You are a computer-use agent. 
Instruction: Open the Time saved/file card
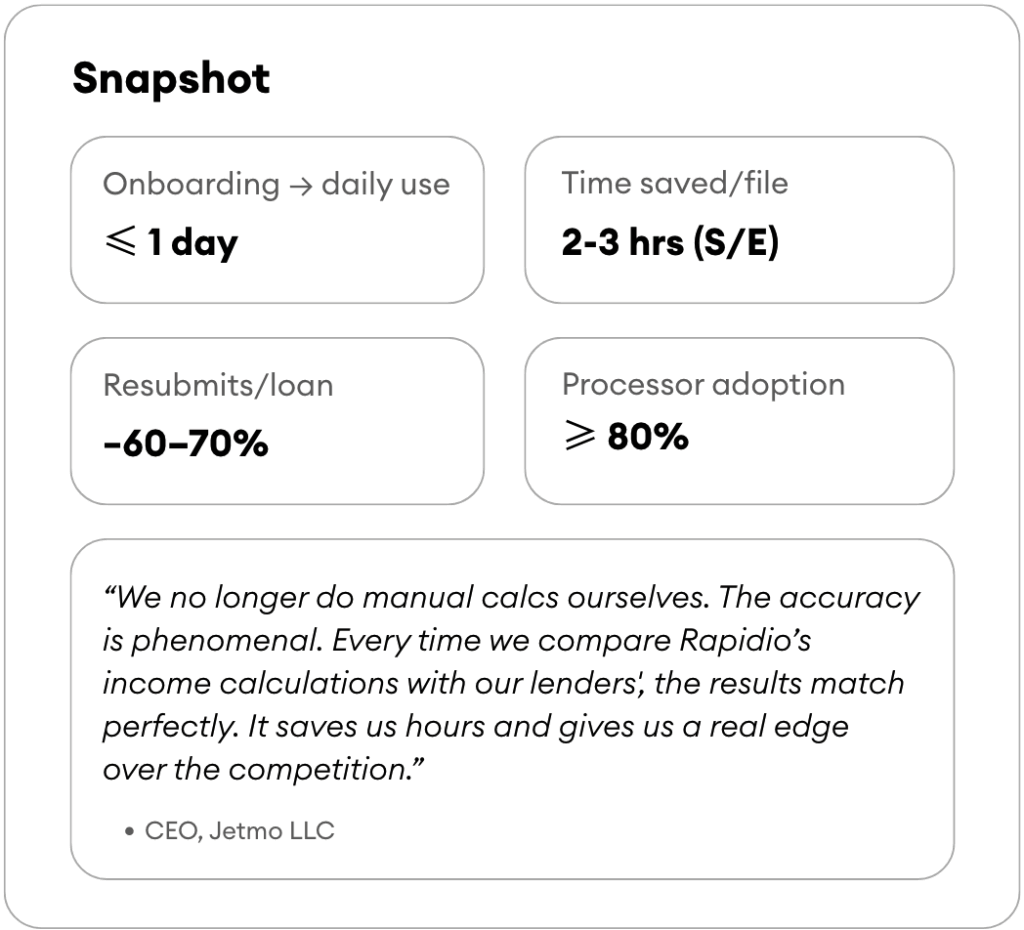739,220
